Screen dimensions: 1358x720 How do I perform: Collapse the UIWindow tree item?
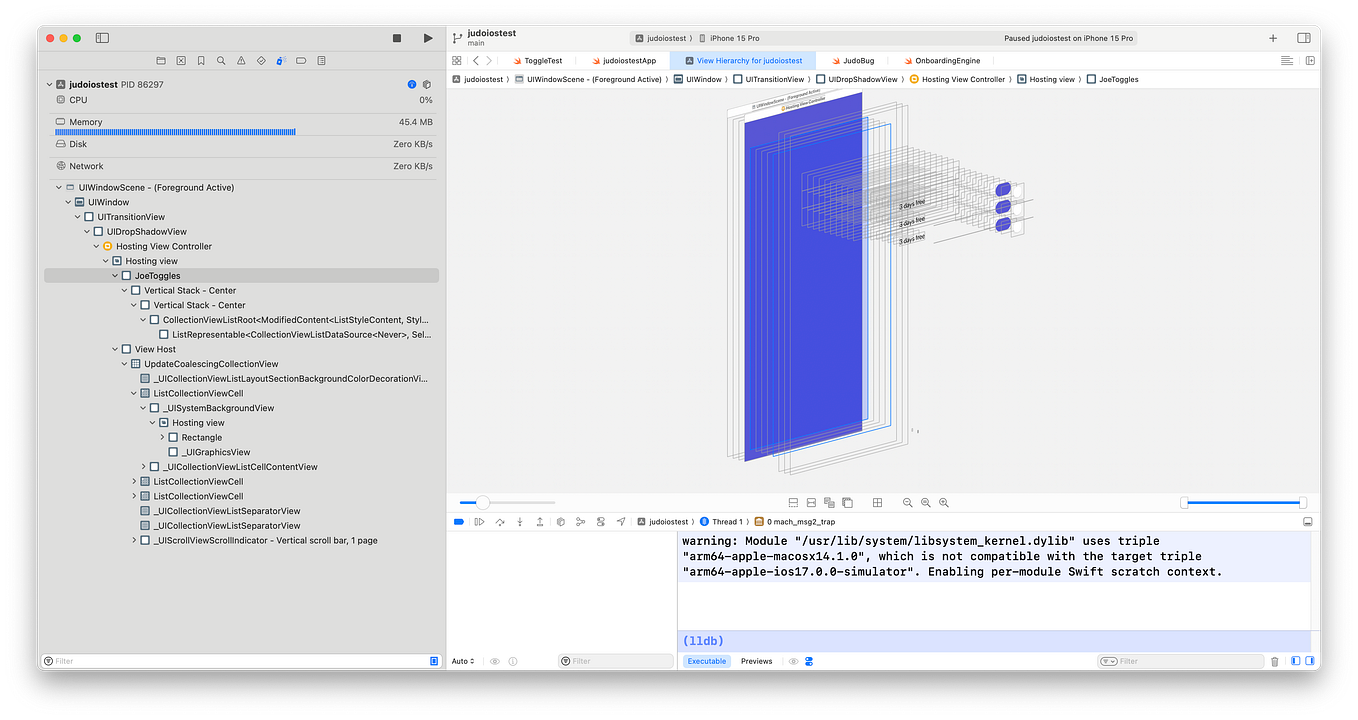(x=68, y=201)
